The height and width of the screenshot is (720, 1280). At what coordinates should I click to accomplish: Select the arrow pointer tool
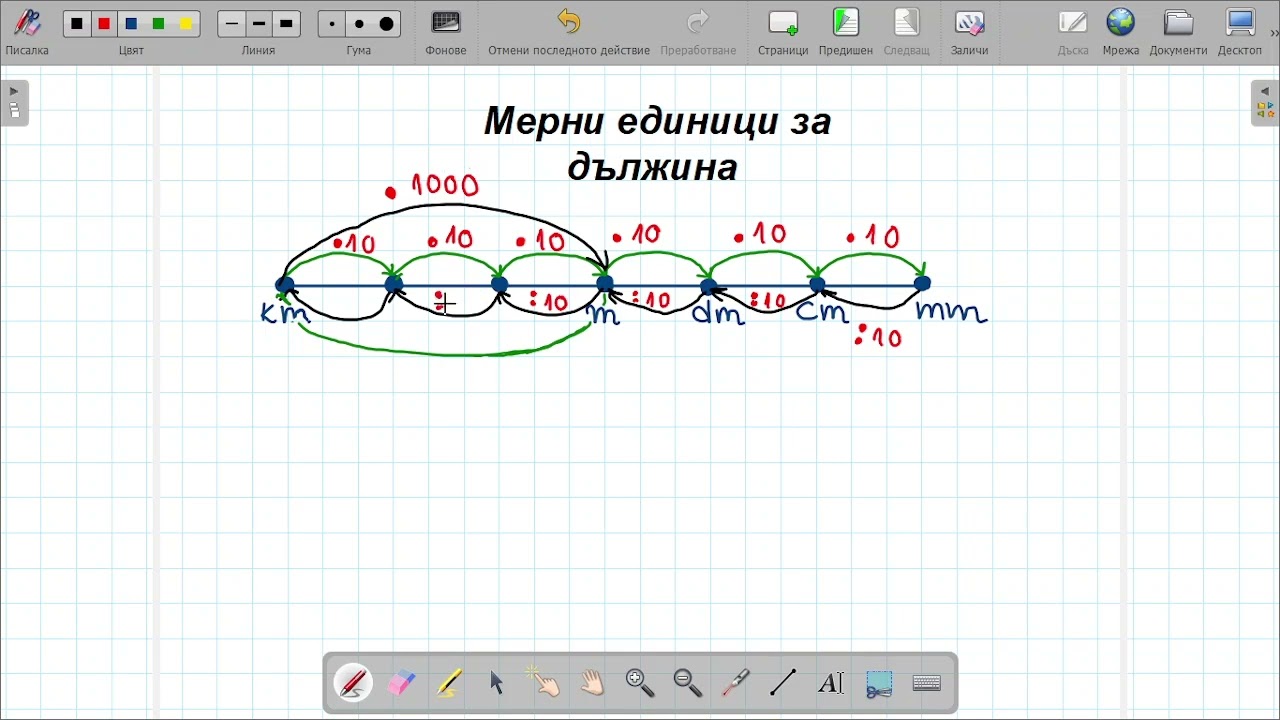pyautogui.click(x=497, y=683)
